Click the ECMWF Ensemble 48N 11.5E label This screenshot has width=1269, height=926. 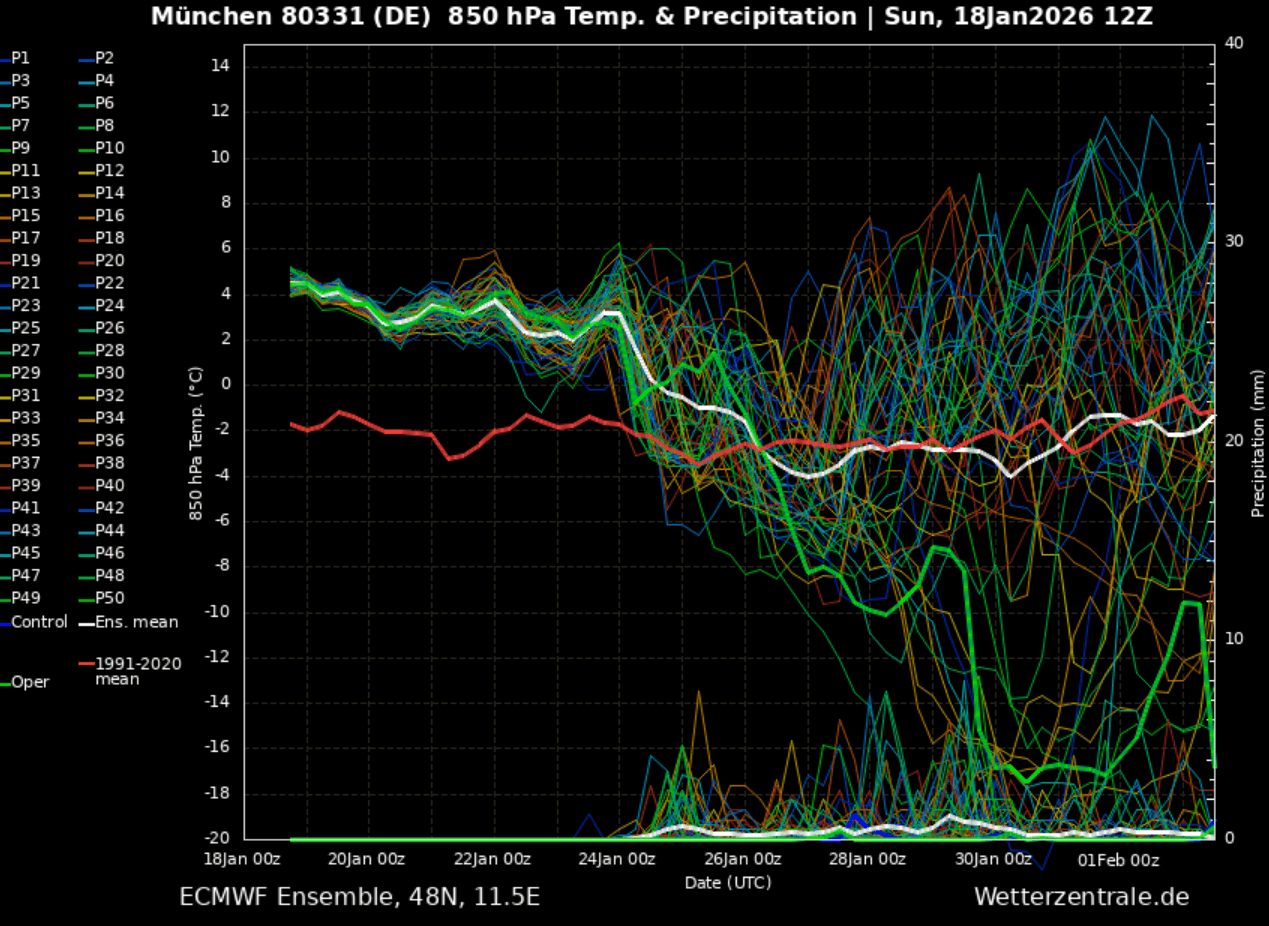[x=357, y=897]
